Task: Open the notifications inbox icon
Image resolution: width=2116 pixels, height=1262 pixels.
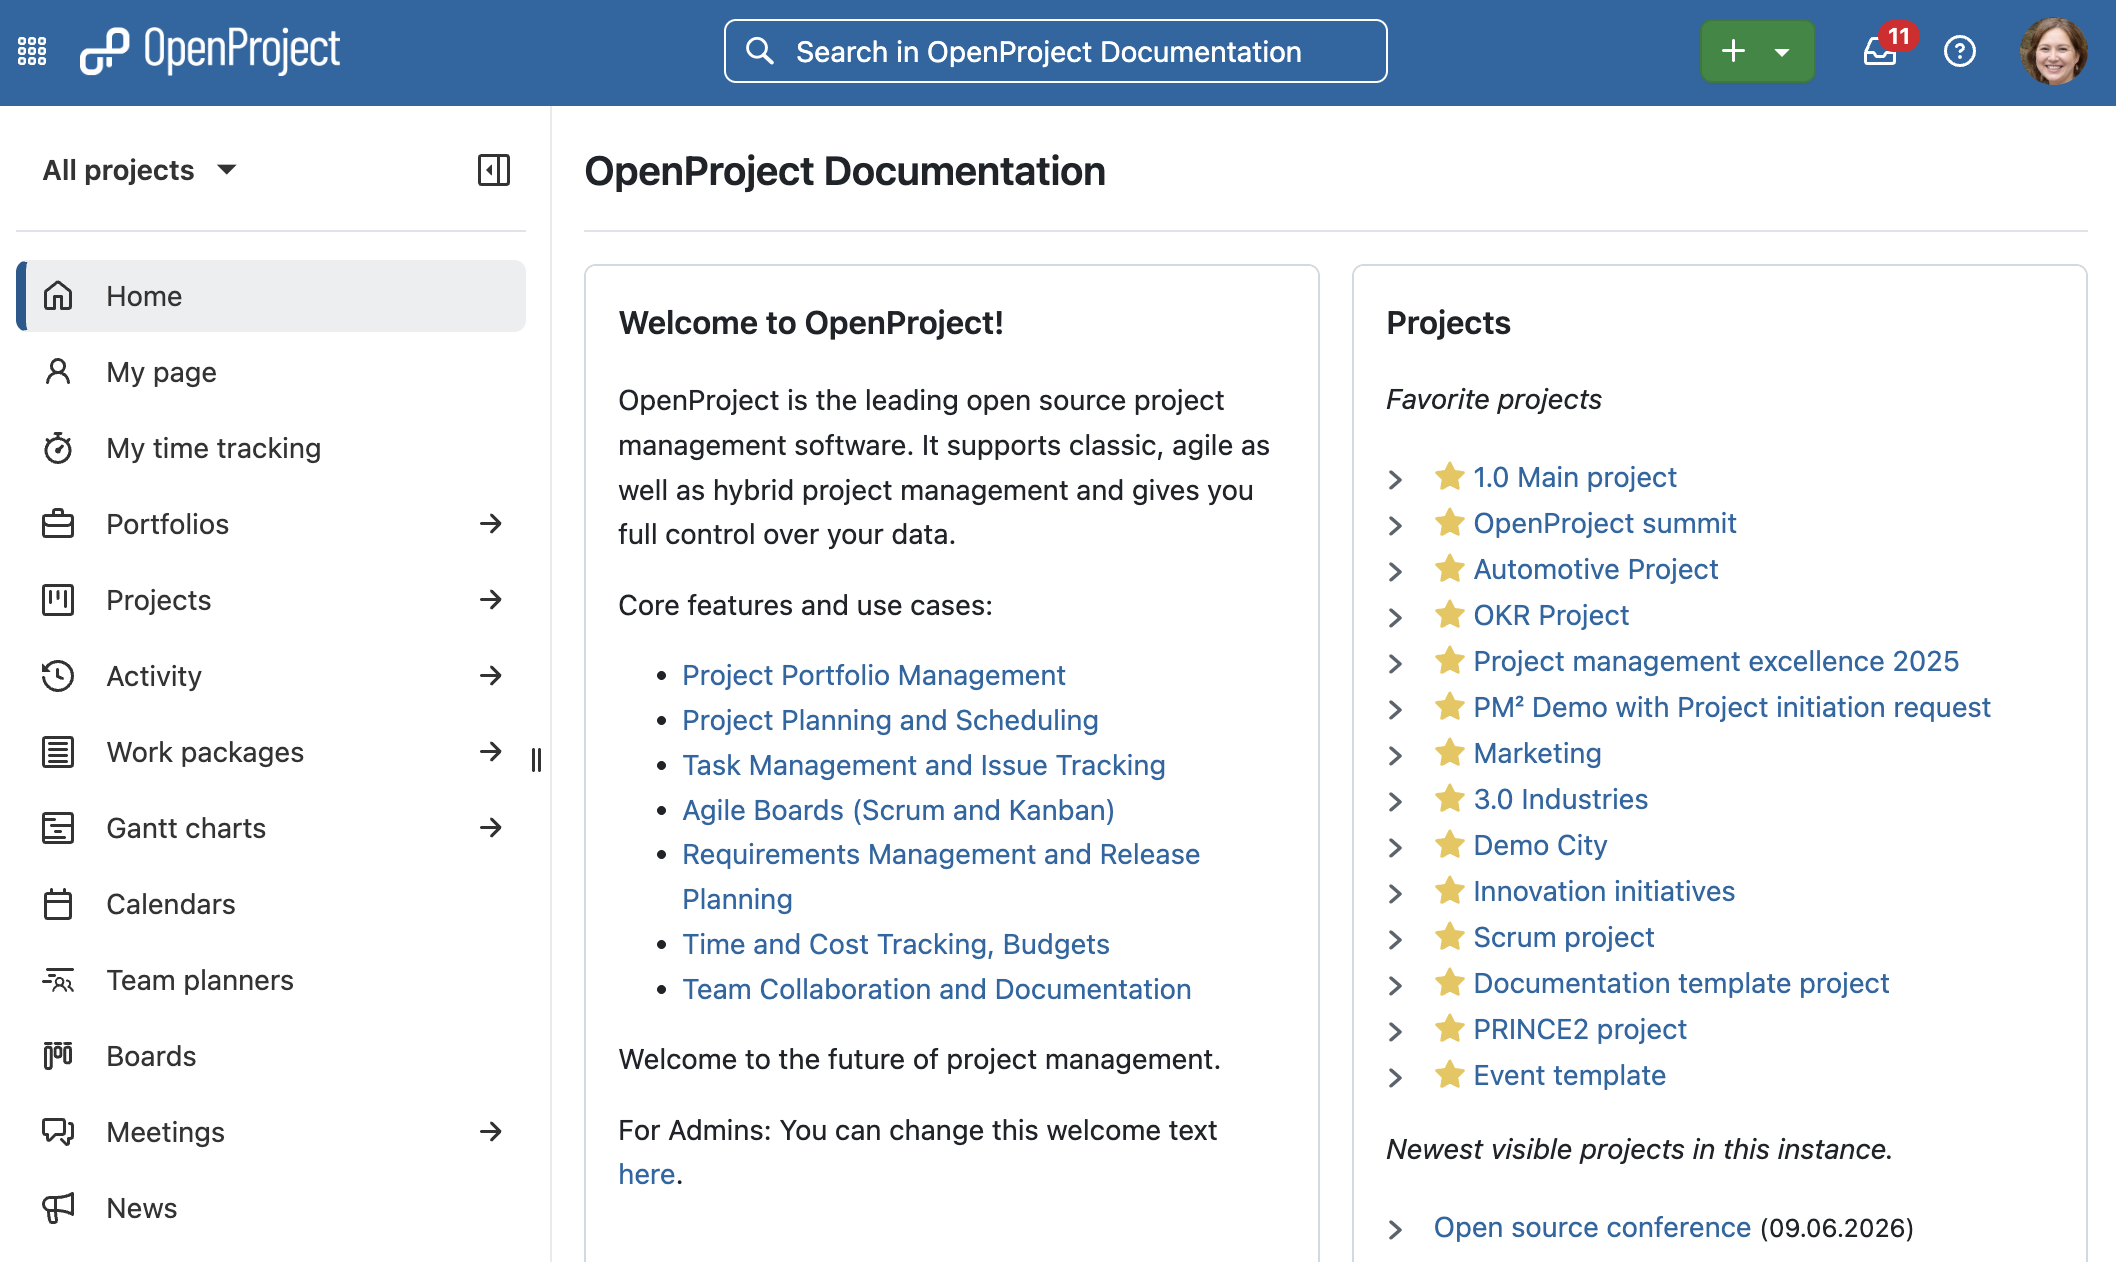Action: pyautogui.click(x=1880, y=51)
